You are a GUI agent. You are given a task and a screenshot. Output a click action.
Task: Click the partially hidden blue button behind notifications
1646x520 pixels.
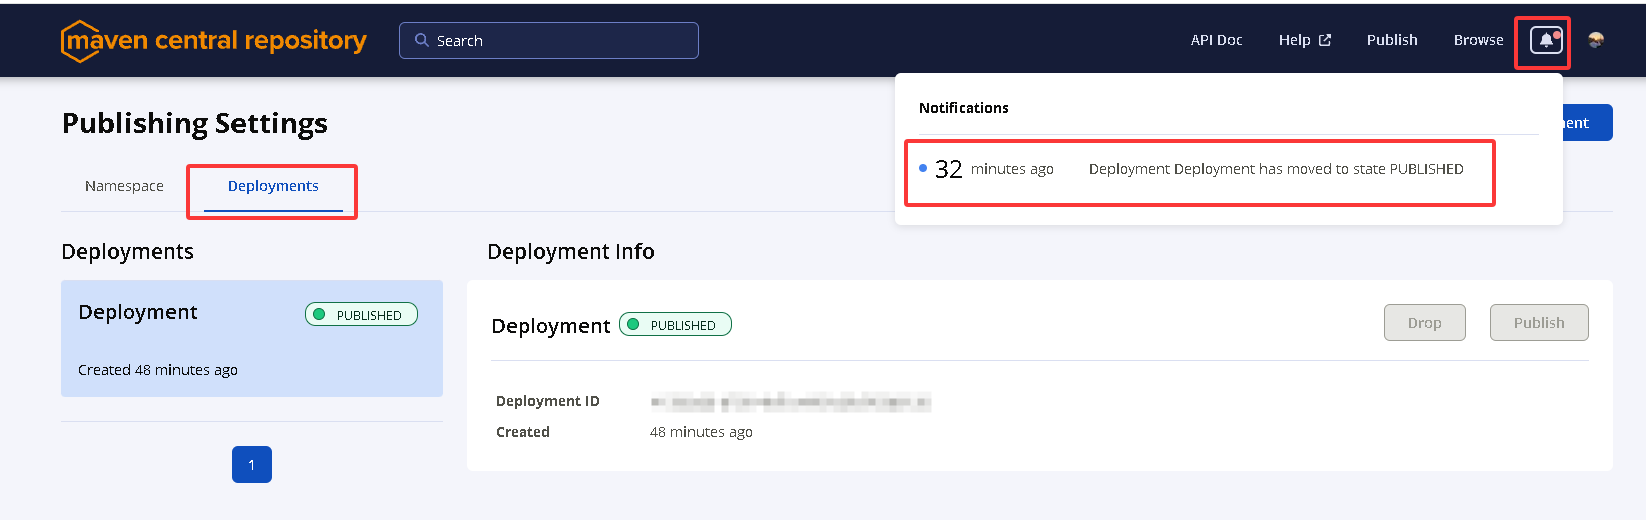(x=1588, y=122)
